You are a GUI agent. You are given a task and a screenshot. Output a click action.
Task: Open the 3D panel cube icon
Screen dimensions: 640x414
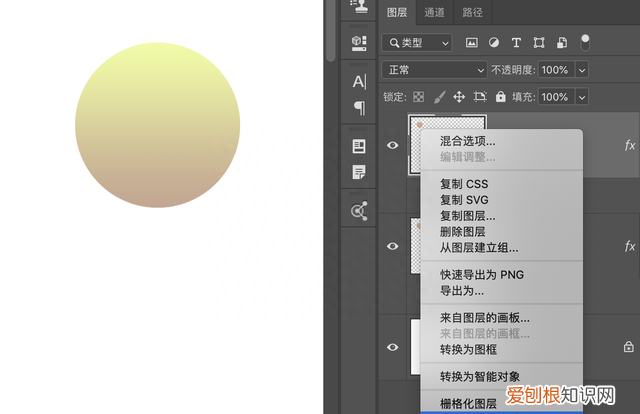(359, 43)
